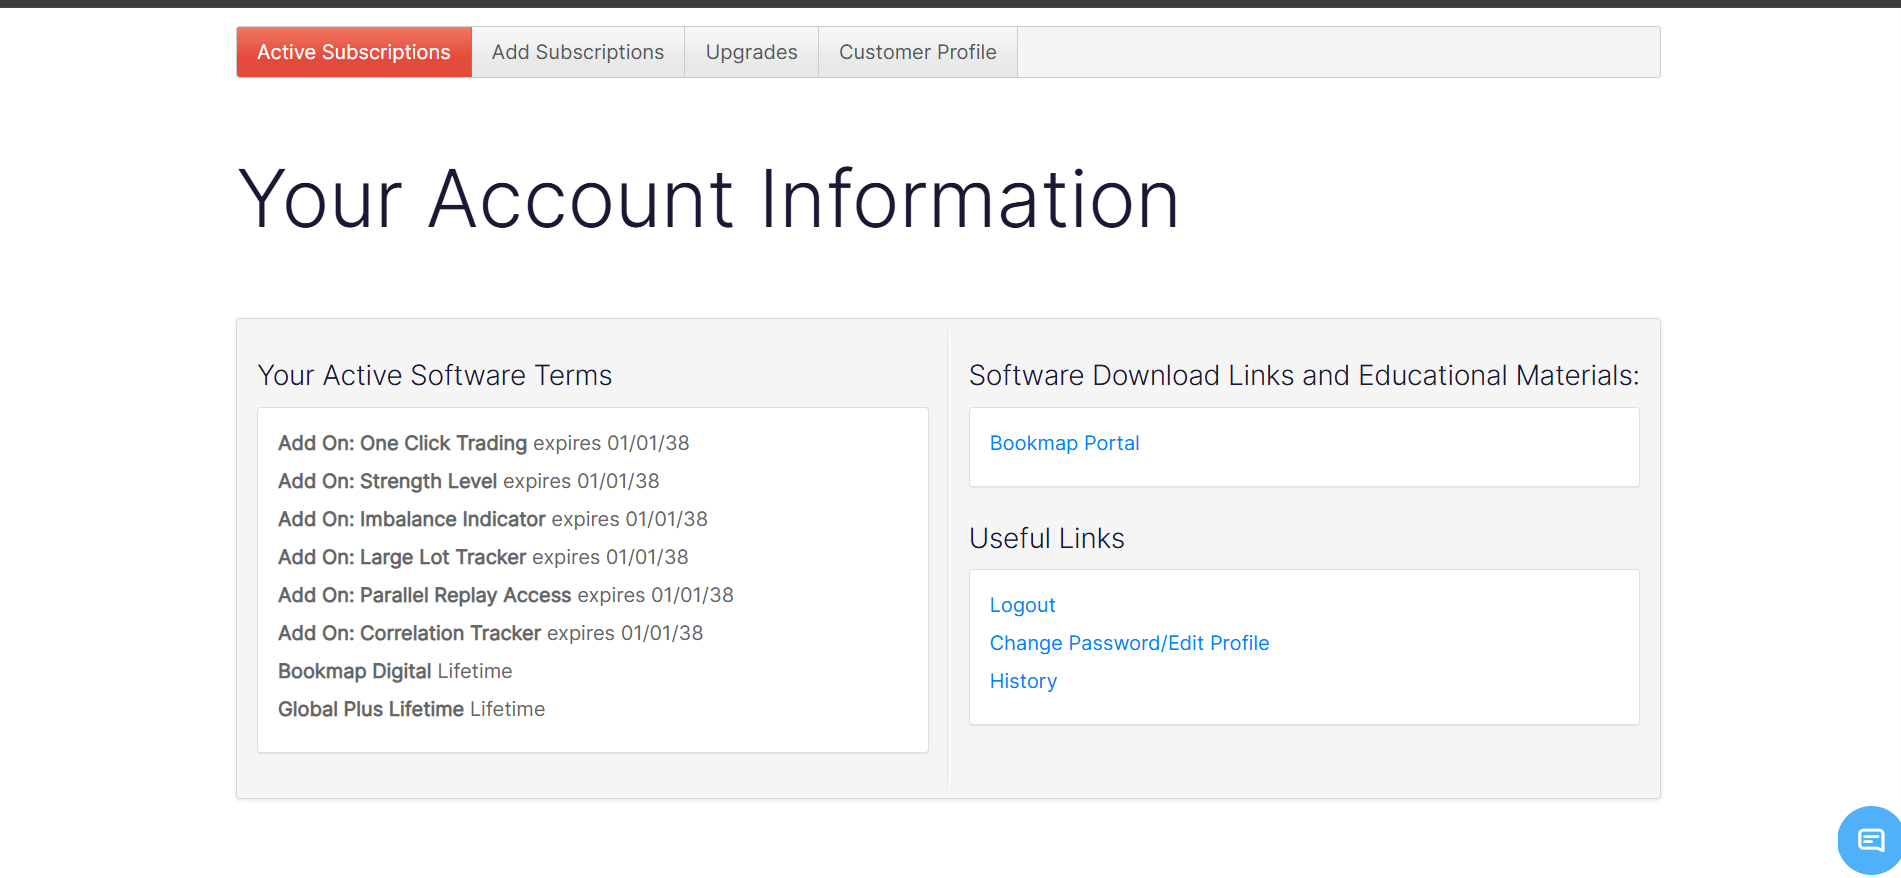Click the 'Useful Links' heading
The image size is (1901, 878).
[x=1047, y=538]
